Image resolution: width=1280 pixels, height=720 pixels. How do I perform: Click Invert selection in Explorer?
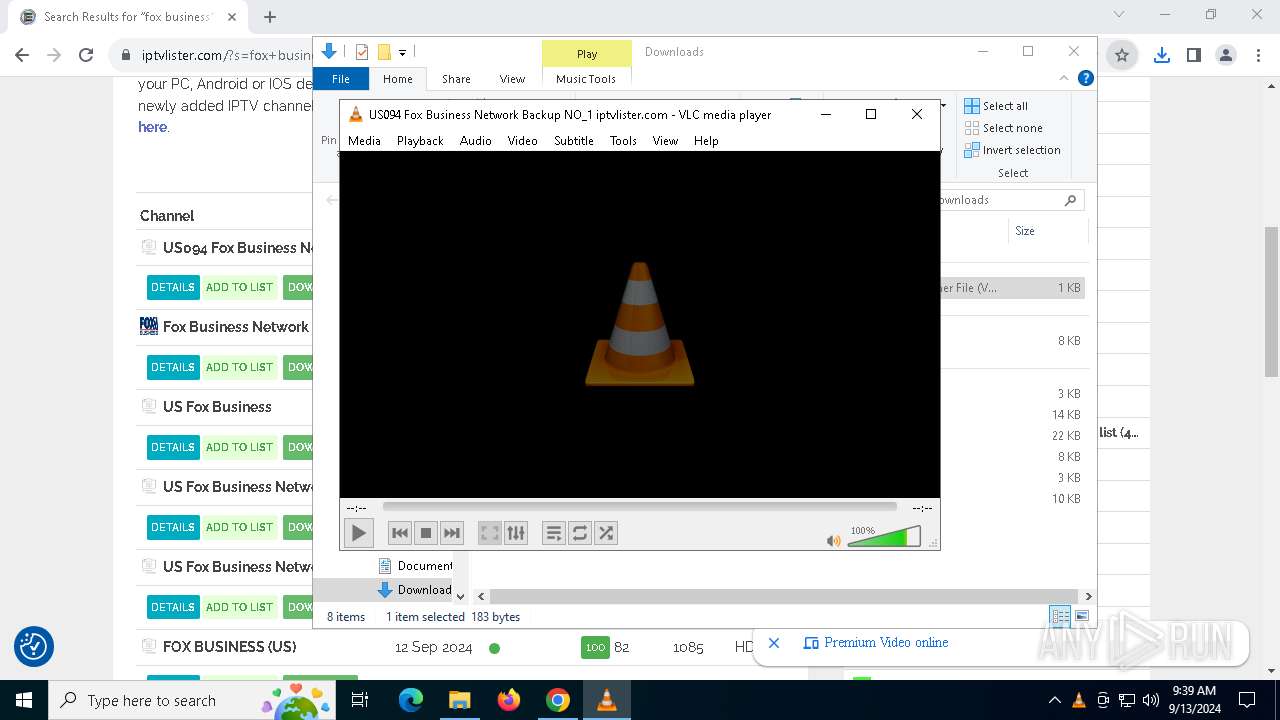point(1012,150)
